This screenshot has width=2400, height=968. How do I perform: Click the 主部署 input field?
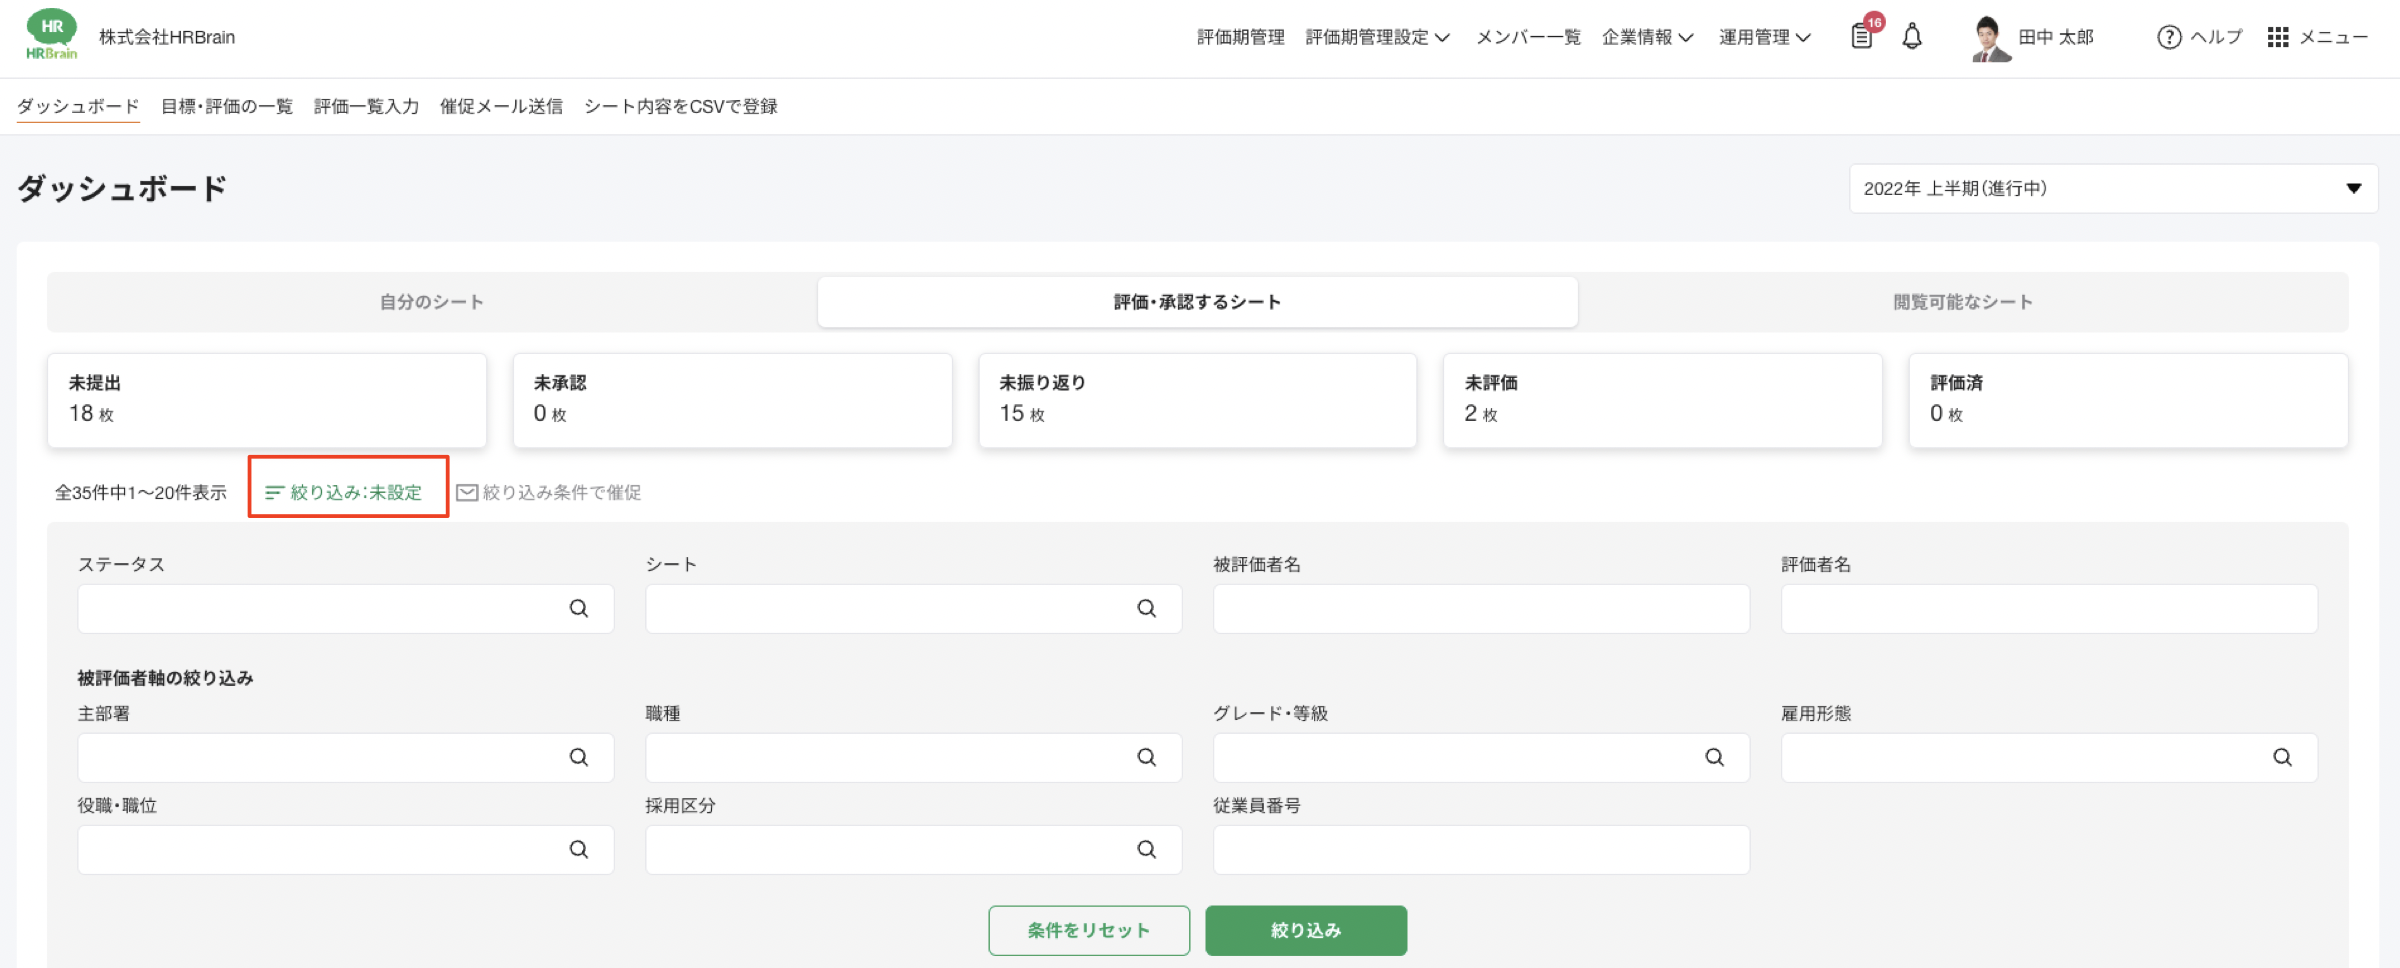coord(346,757)
